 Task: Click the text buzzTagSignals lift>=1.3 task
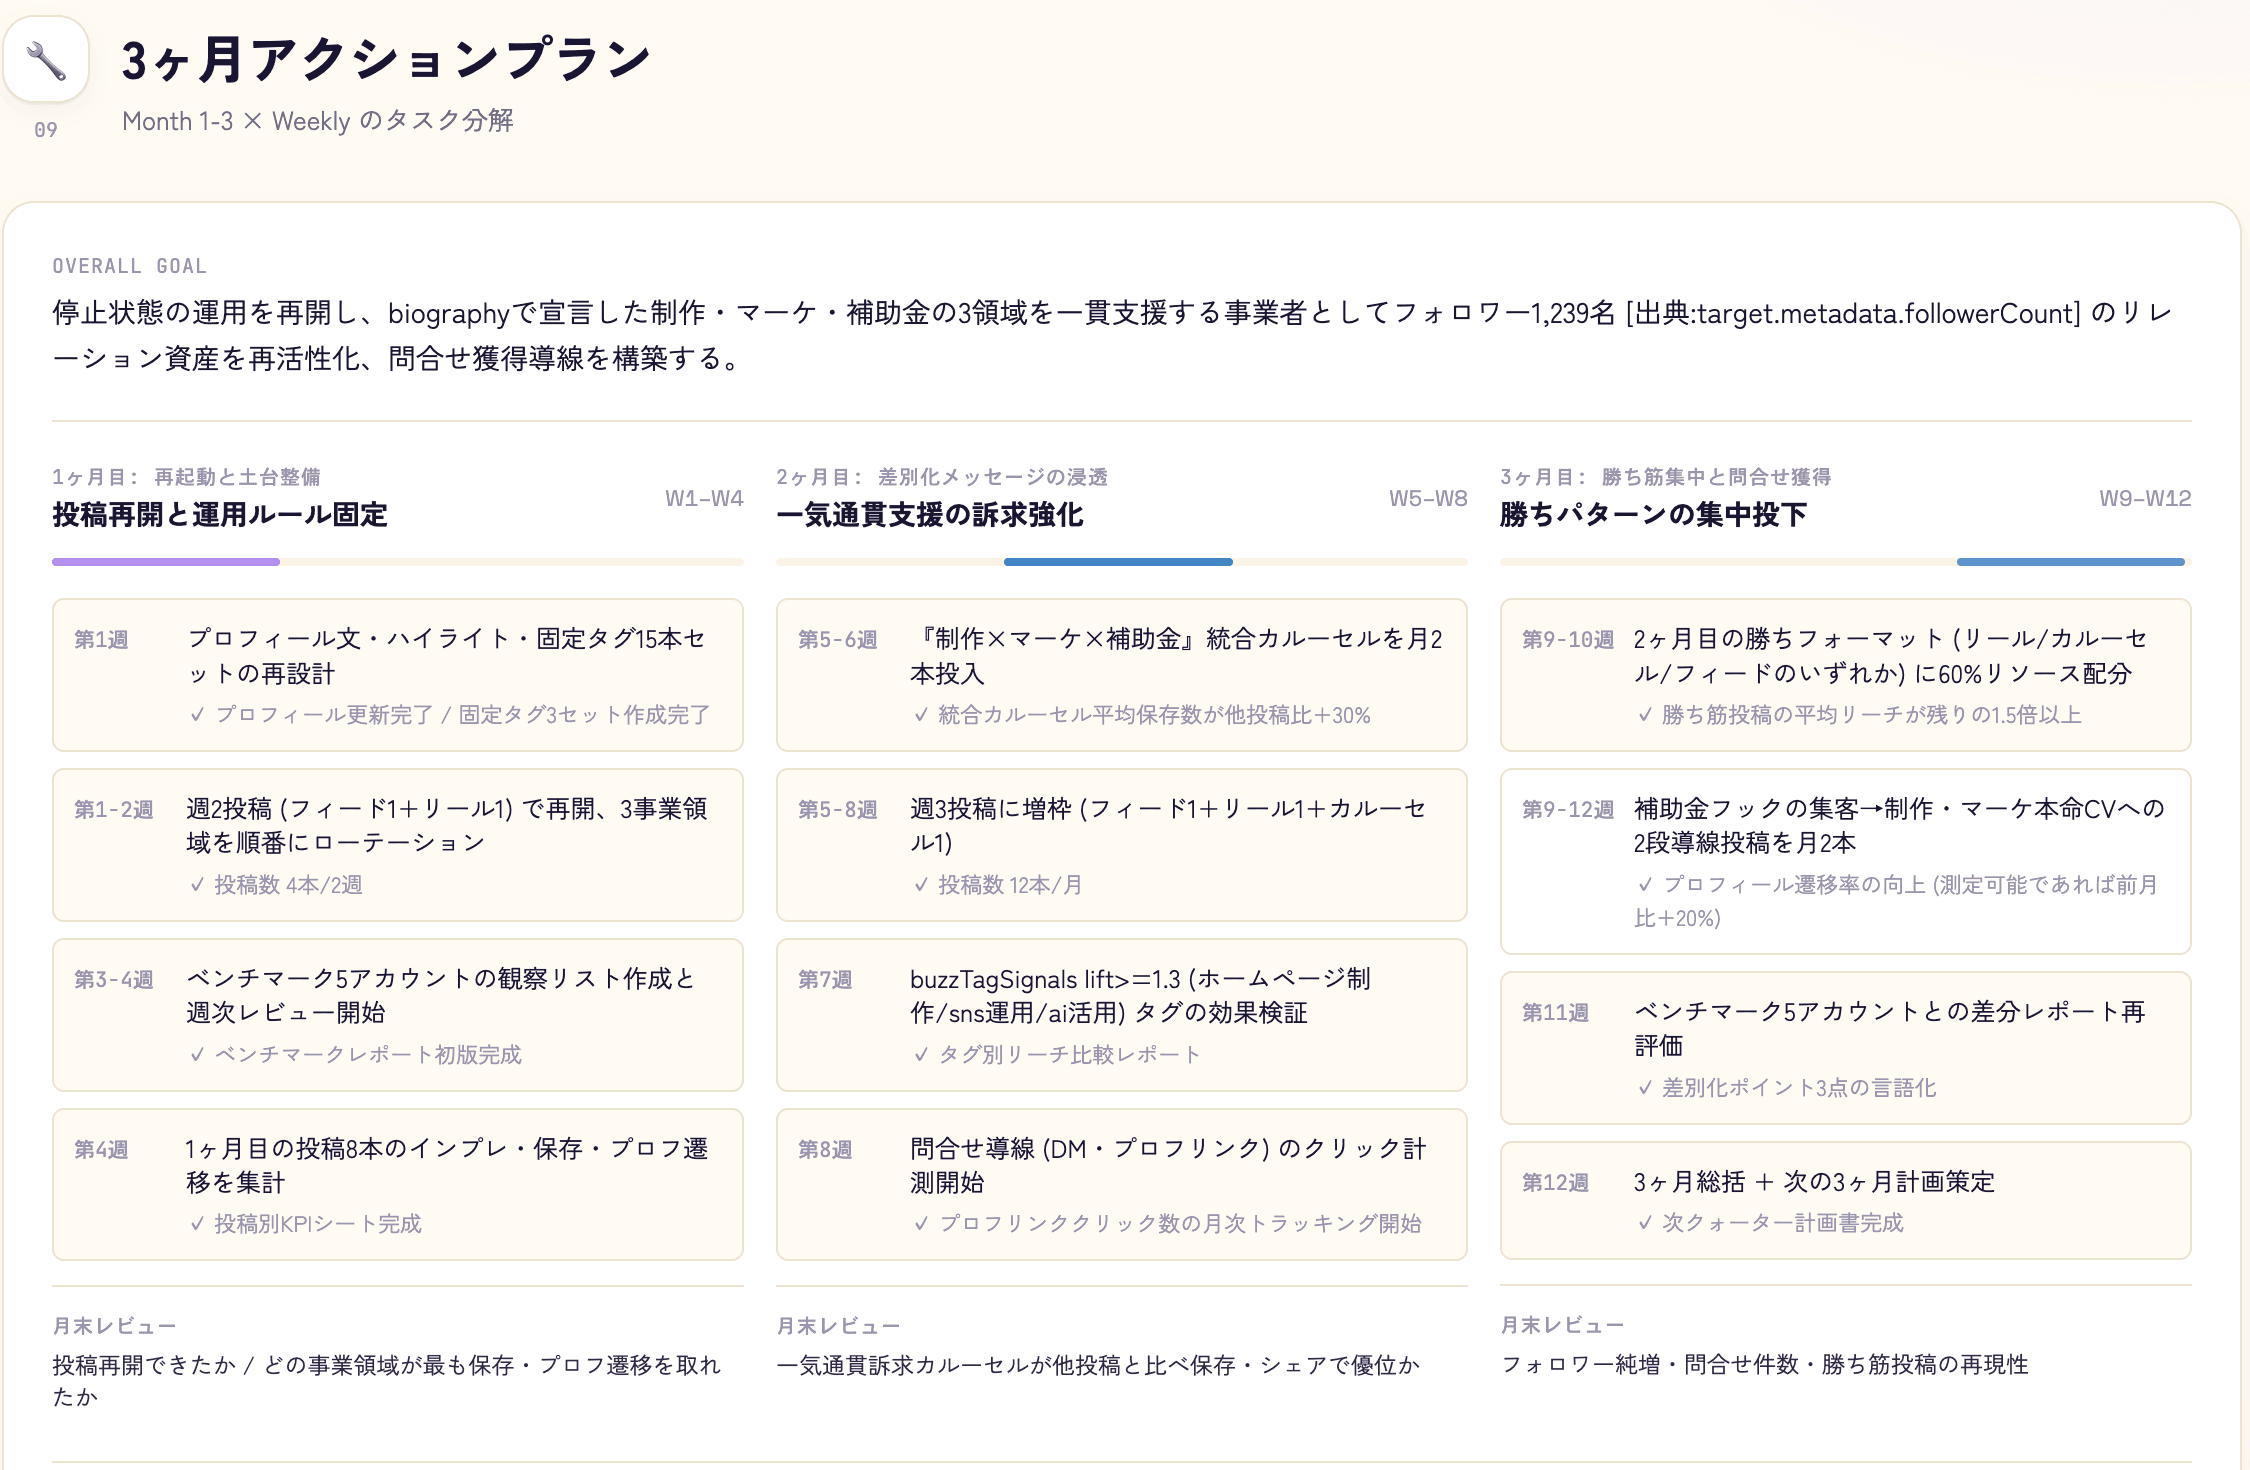pos(1140,996)
